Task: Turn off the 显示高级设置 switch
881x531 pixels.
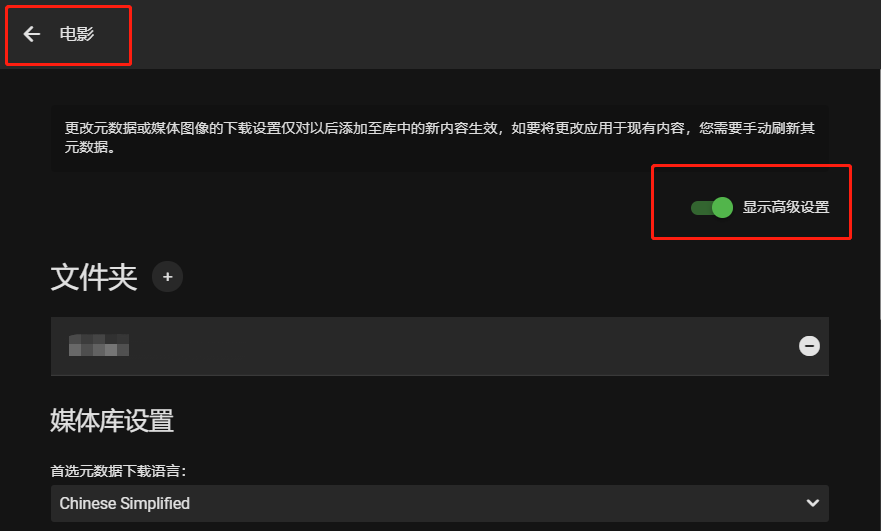Action: pos(711,207)
